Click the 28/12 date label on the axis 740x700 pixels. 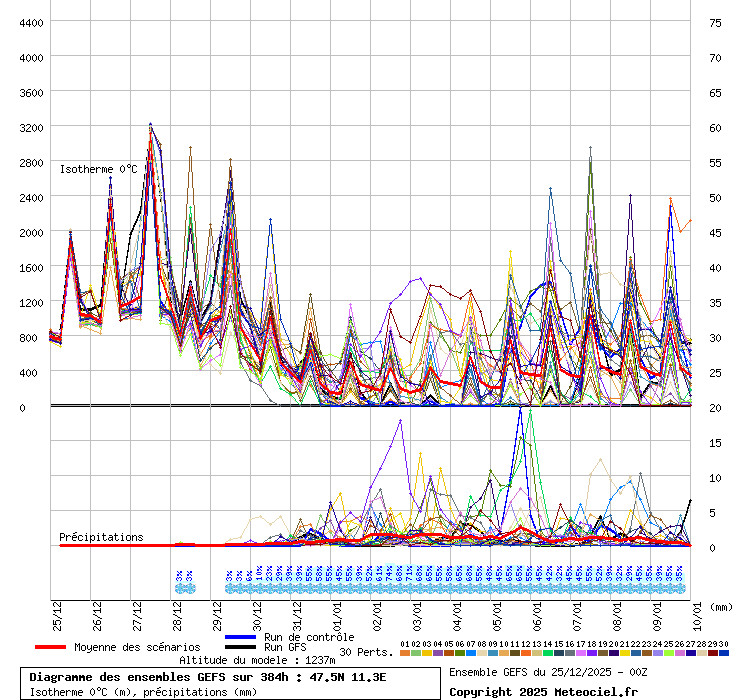[x=178, y=613]
